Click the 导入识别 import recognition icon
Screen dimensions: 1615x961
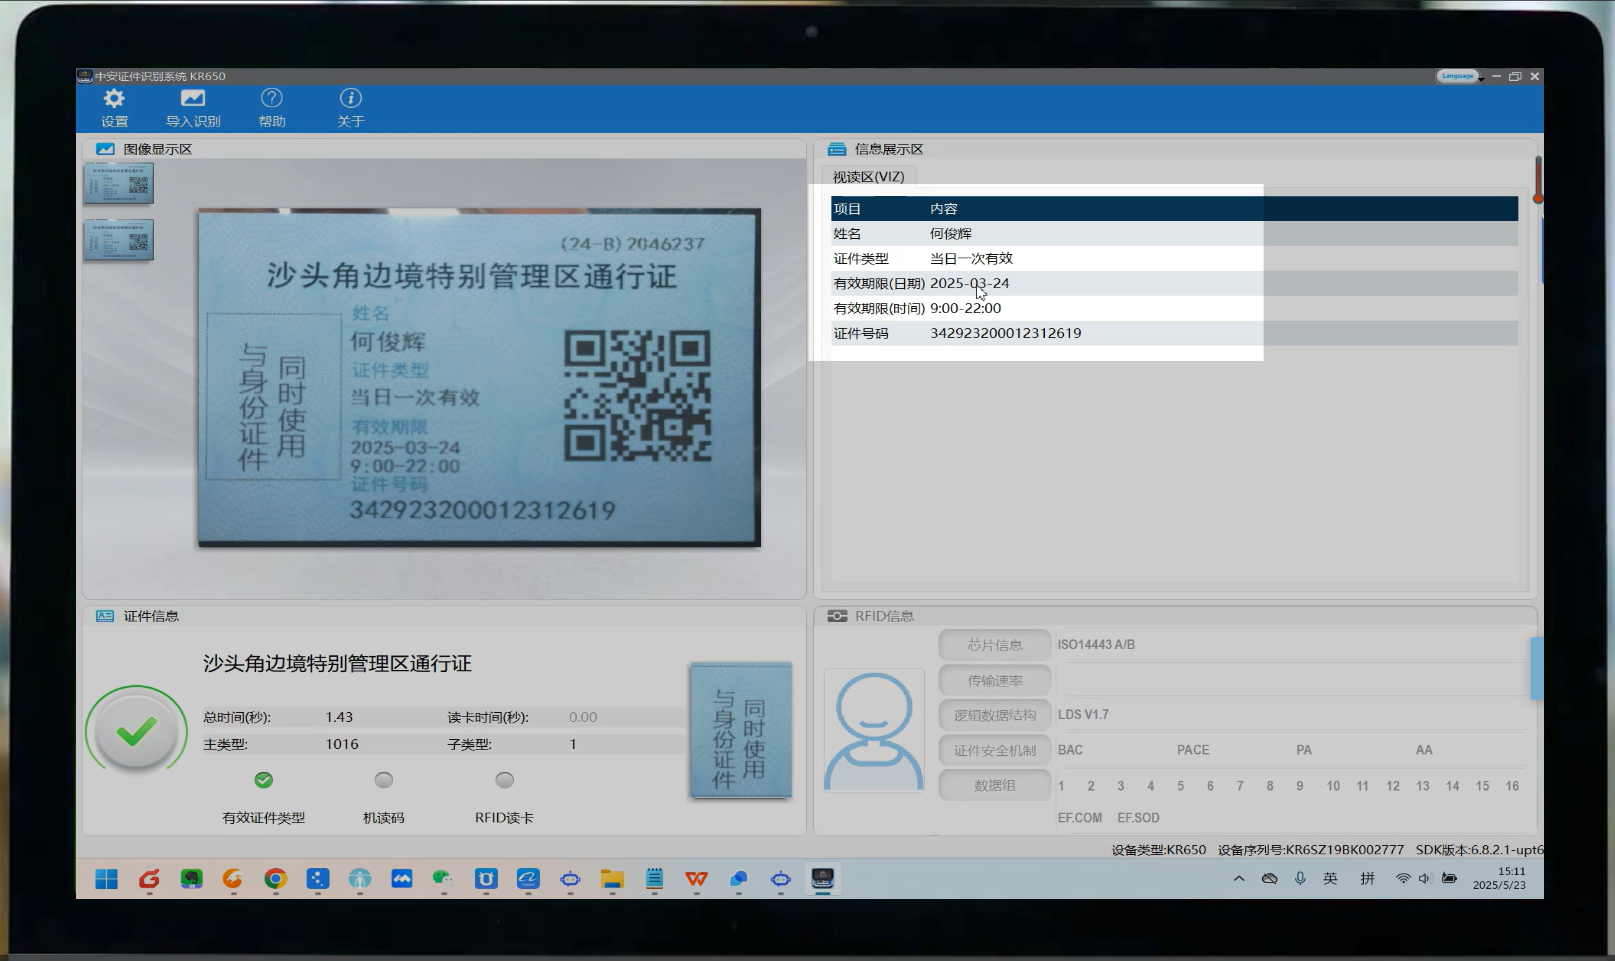click(193, 98)
